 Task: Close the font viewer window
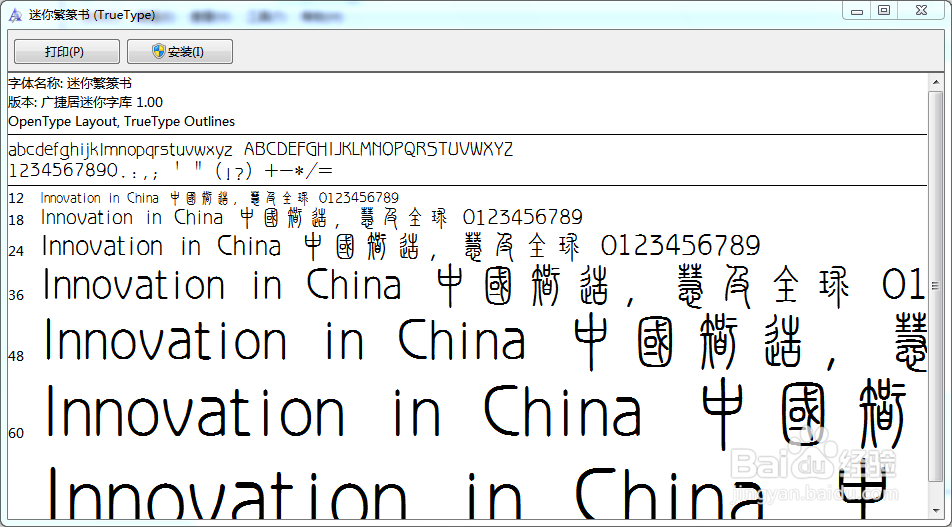921,10
